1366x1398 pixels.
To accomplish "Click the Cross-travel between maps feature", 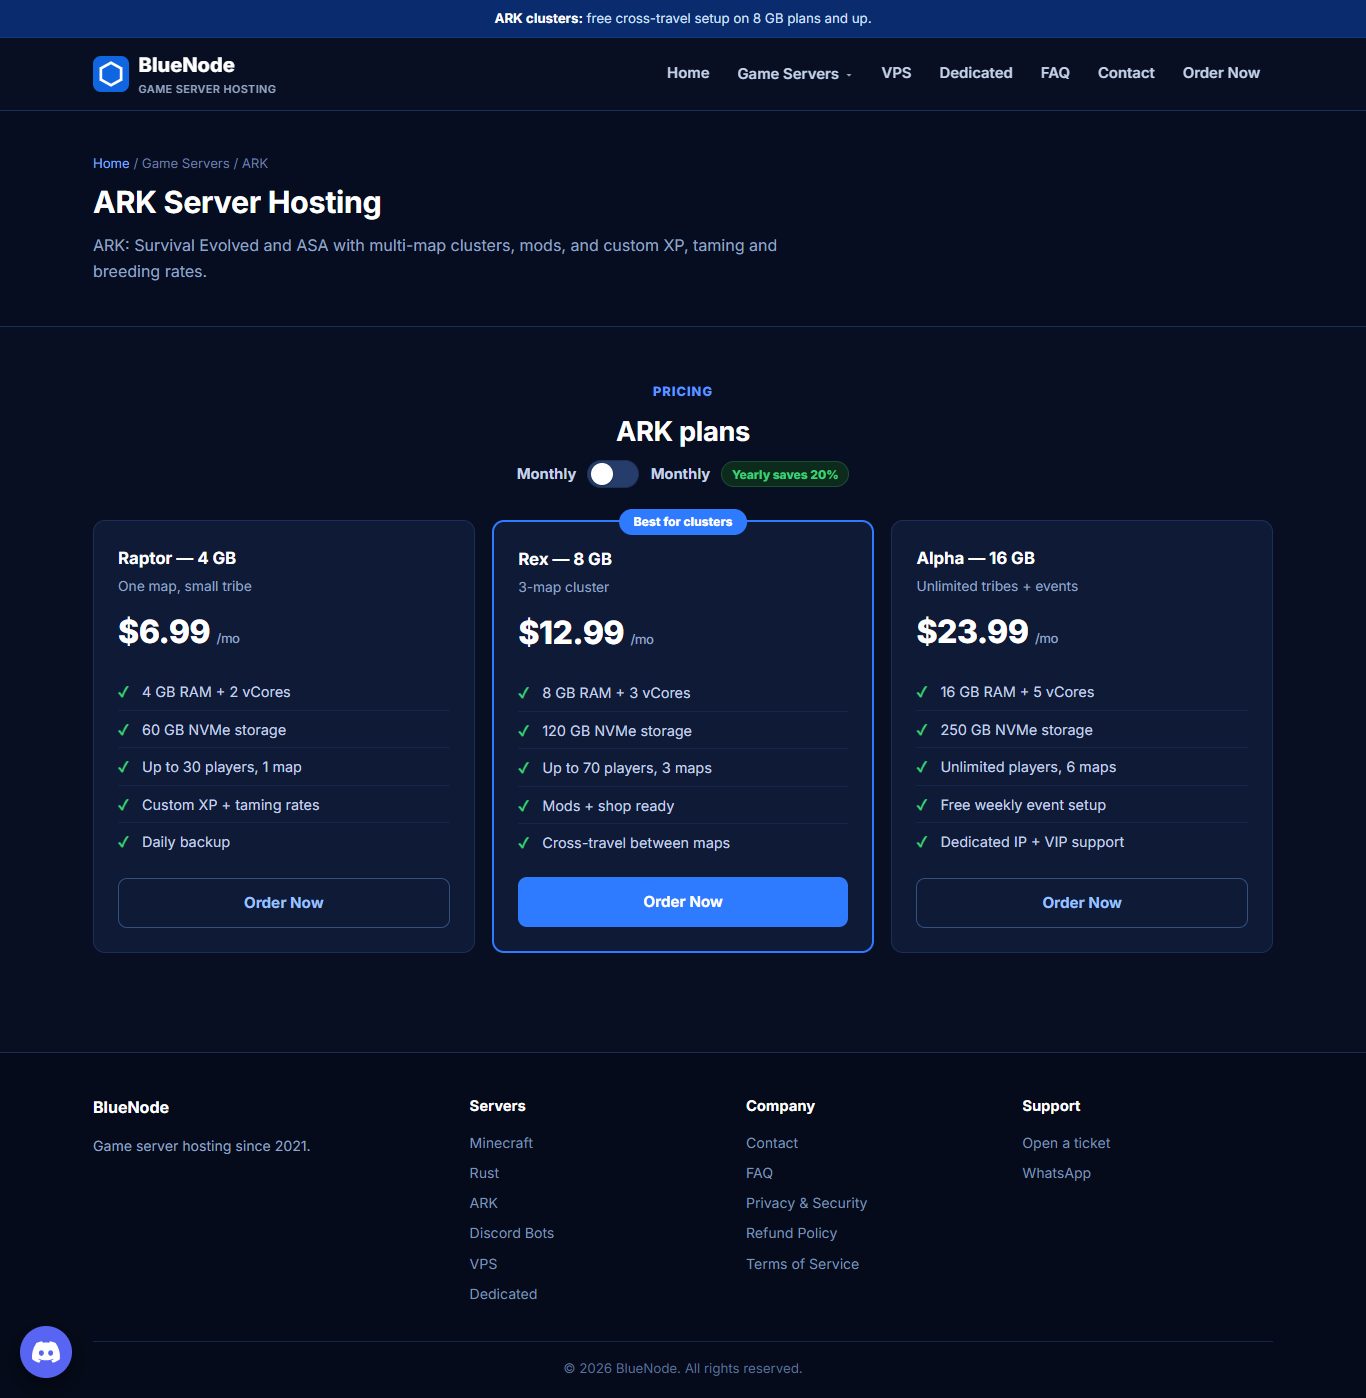I will [x=636, y=843].
